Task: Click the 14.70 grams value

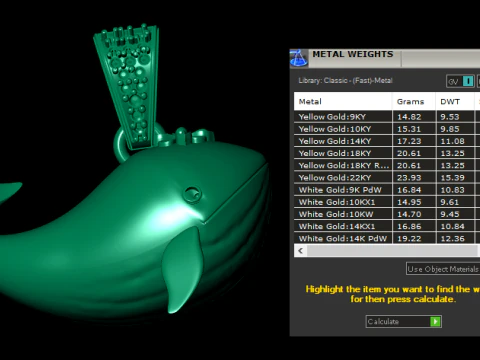Action: [409, 214]
